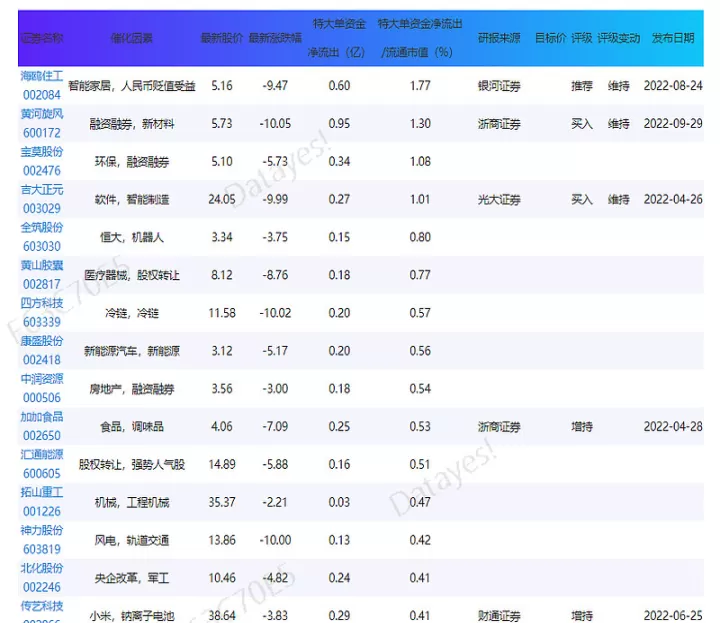Viewport: 720px width, 623px height.
Task: Select catalyst text 央企改革，军工
Action: [132, 578]
